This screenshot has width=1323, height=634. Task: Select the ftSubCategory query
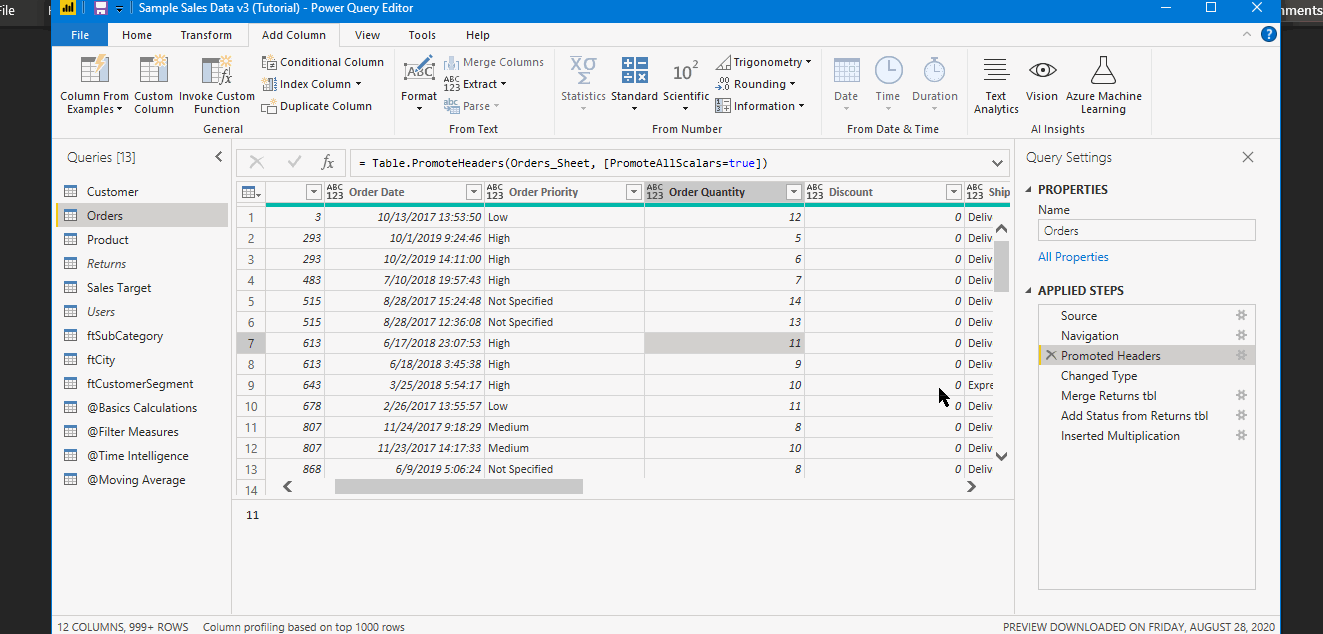click(142, 336)
